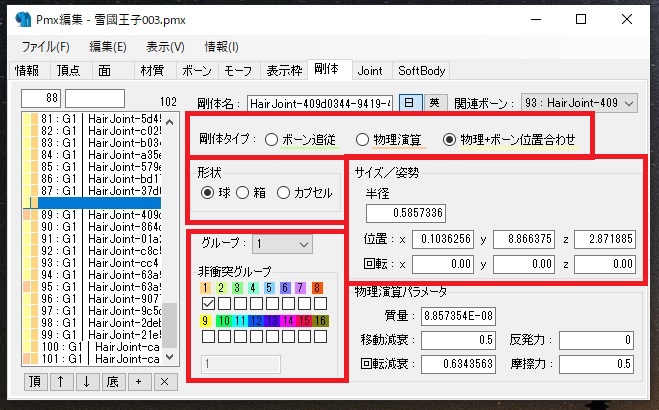Move selected rigid body up one row
The height and width of the screenshot is (410, 659).
[x=61, y=381]
